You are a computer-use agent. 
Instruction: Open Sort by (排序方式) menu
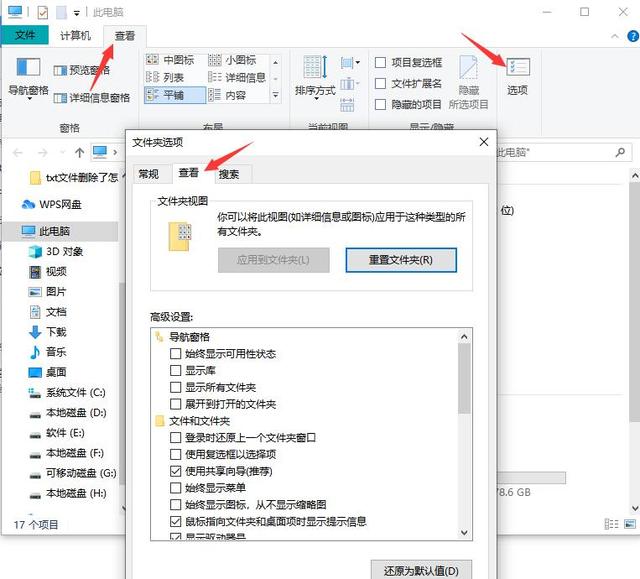[315, 78]
